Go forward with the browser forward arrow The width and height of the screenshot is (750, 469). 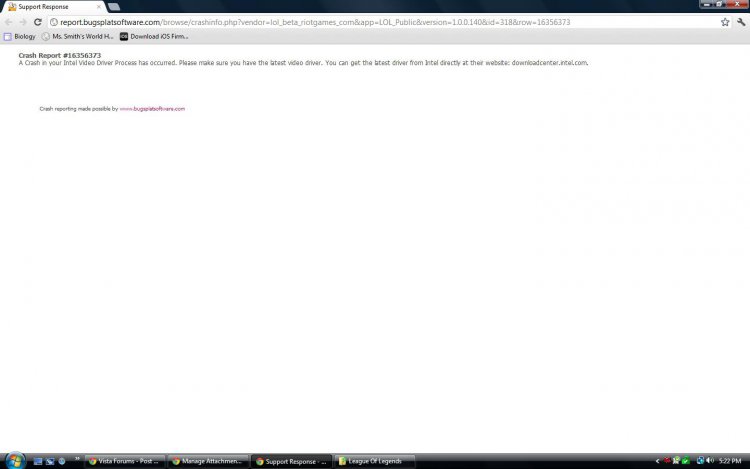tap(23, 22)
